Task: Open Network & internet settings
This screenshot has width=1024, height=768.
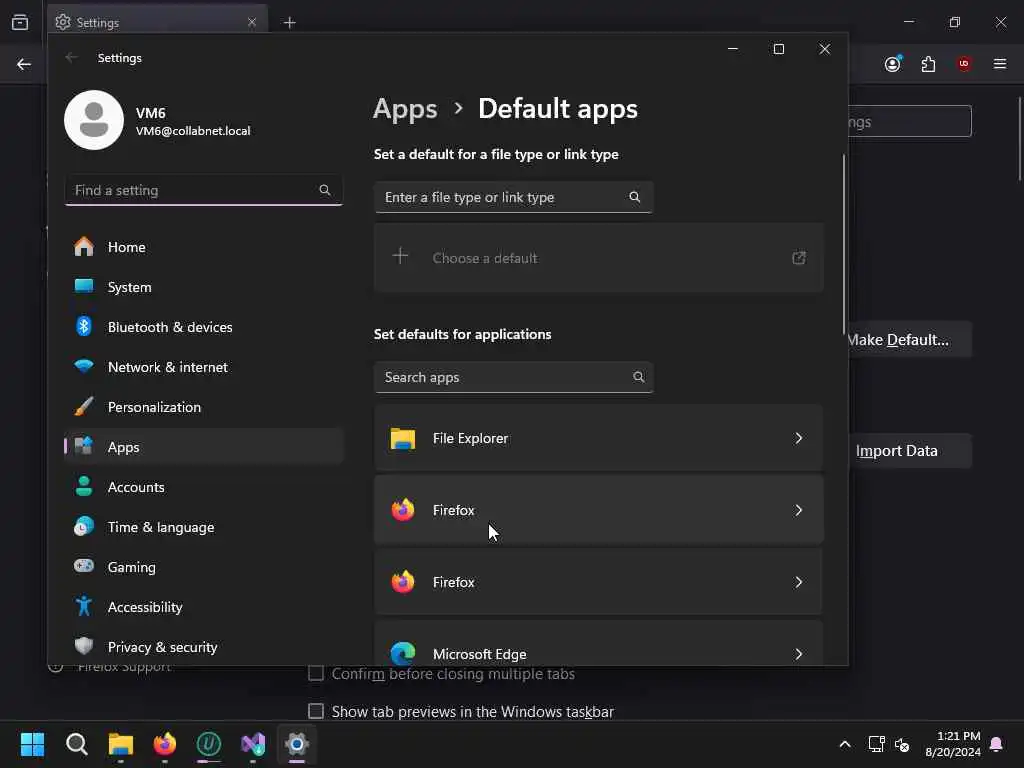Action: click(x=204, y=367)
